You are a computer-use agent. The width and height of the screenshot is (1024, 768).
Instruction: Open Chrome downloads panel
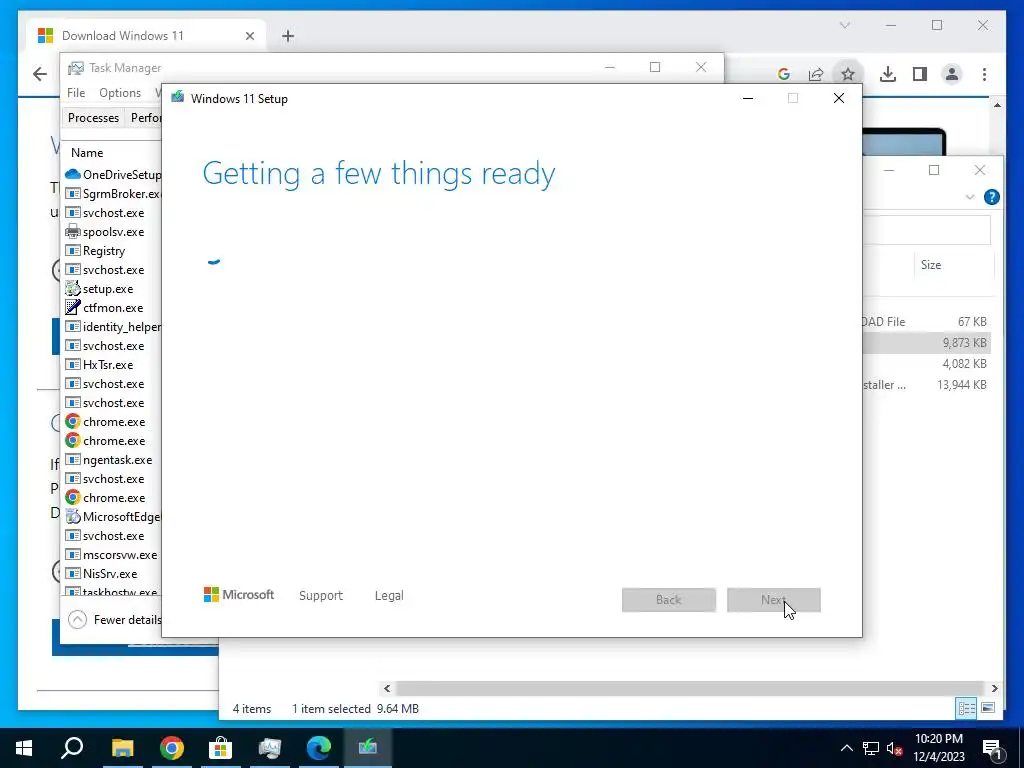888,74
